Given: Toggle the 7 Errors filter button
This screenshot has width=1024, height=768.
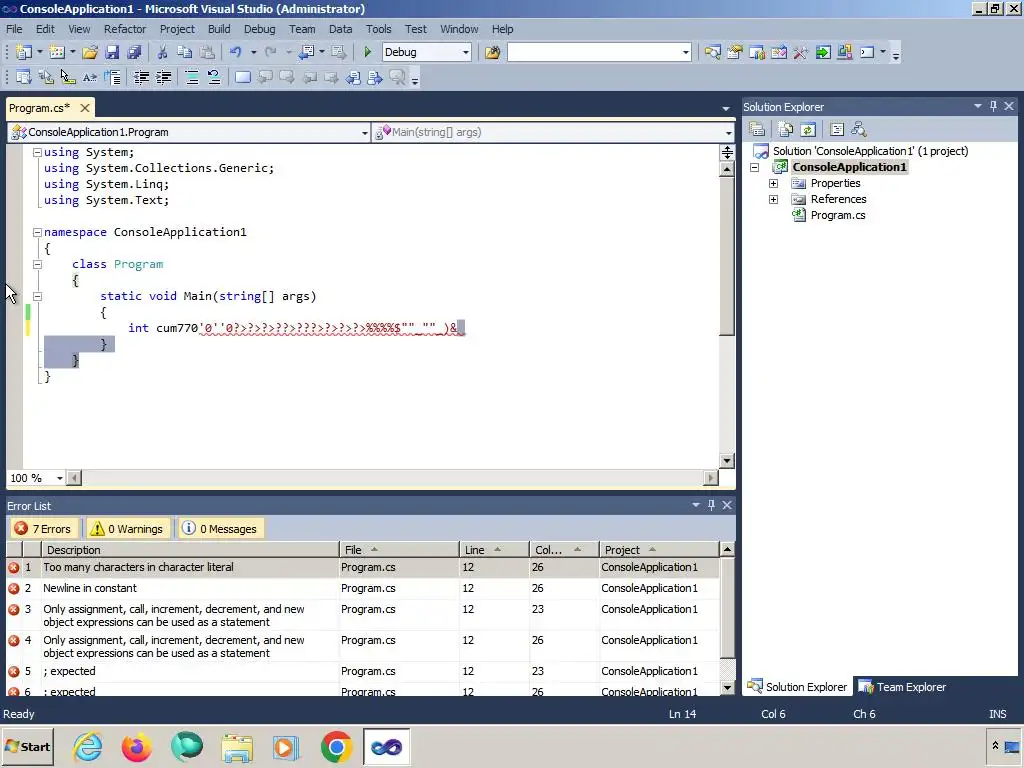Looking at the screenshot, I should [x=44, y=528].
